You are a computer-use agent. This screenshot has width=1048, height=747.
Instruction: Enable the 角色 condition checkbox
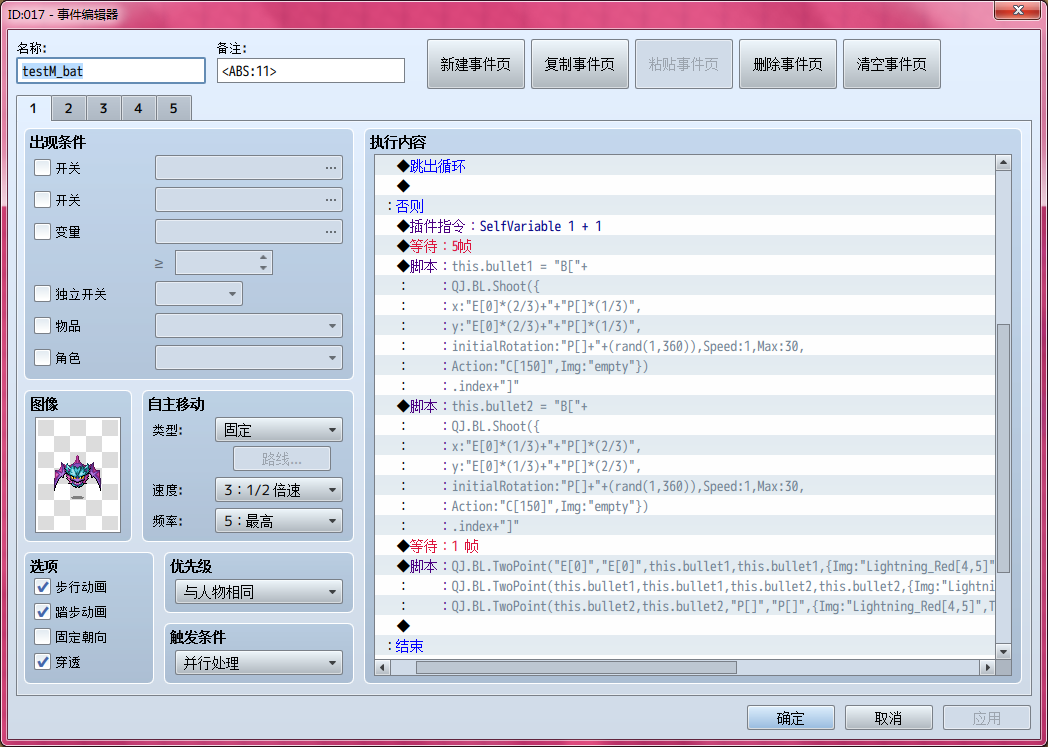pyautogui.click(x=42, y=358)
